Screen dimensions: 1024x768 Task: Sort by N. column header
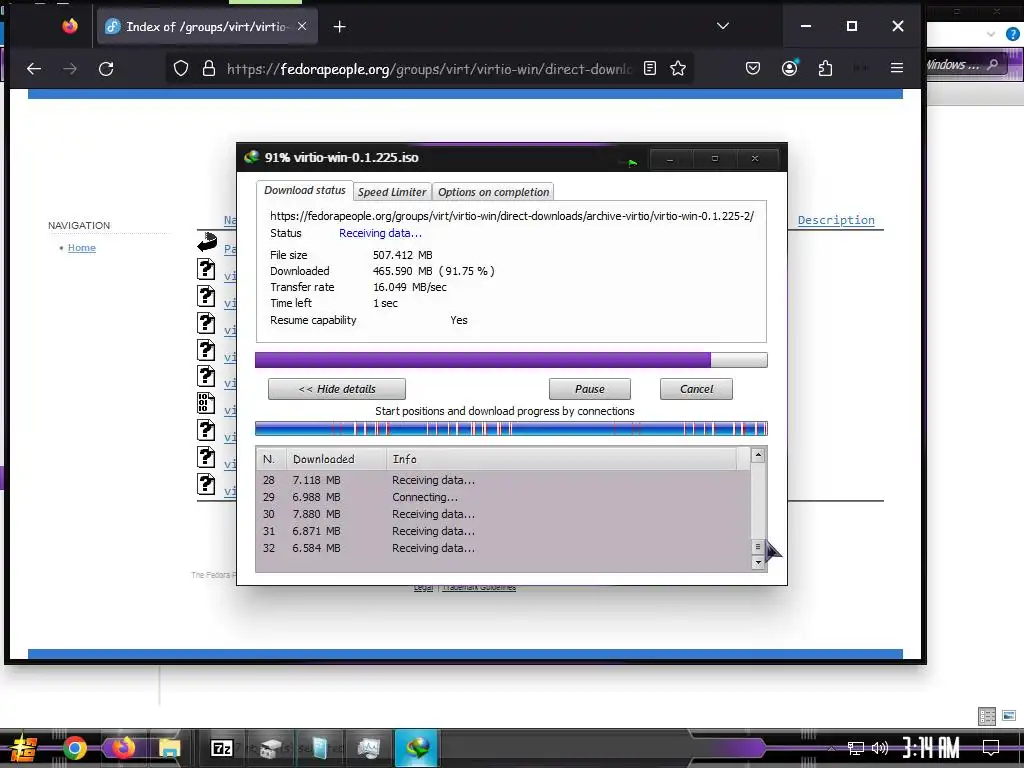271,459
